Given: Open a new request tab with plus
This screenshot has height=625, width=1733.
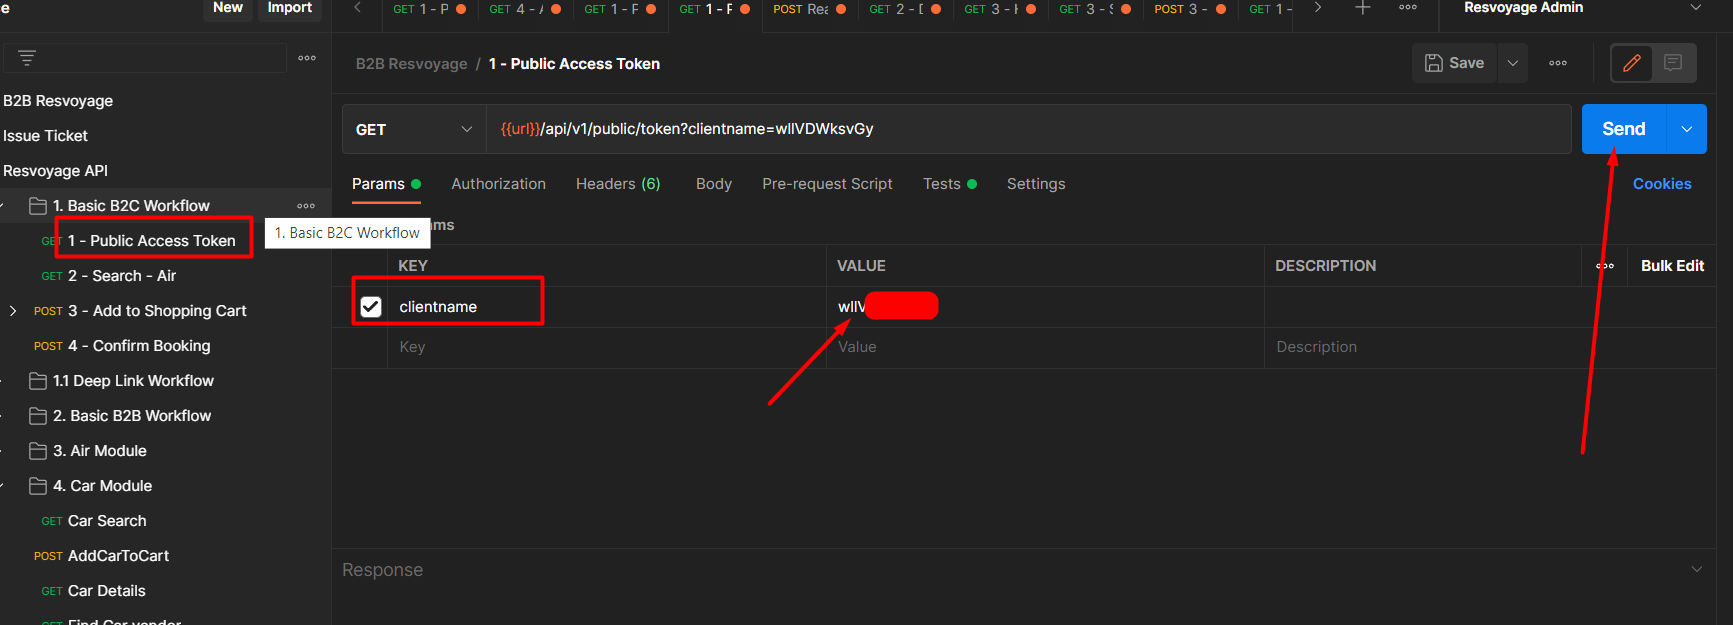Looking at the screenshot, I should (1362, 8).
